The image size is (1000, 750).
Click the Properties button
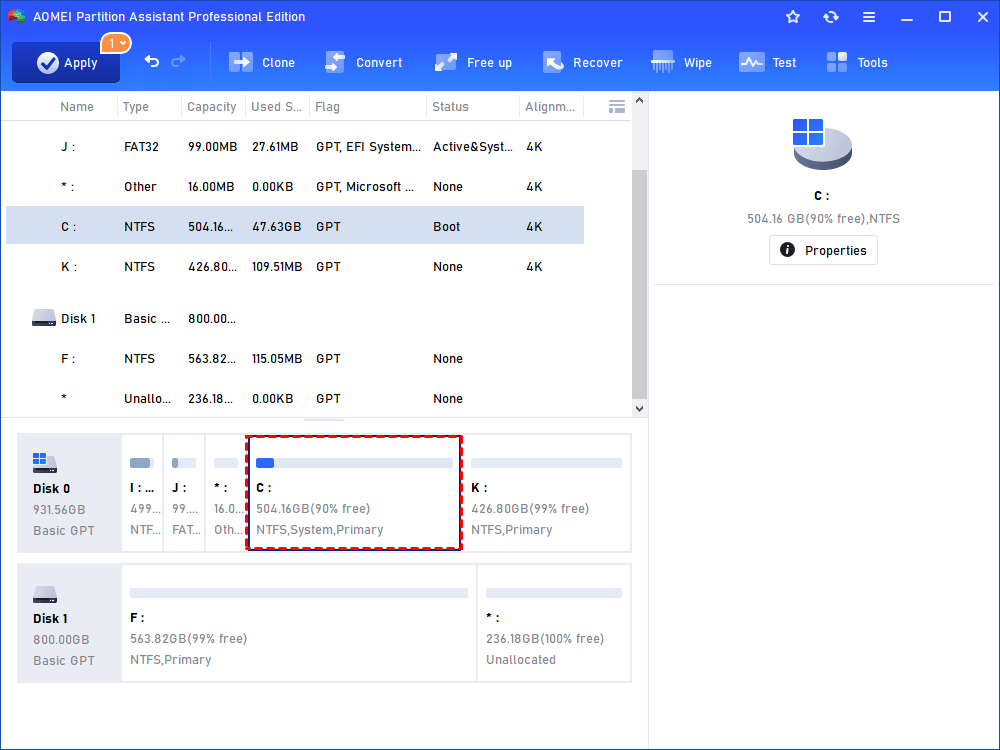(x=823, y=250)
